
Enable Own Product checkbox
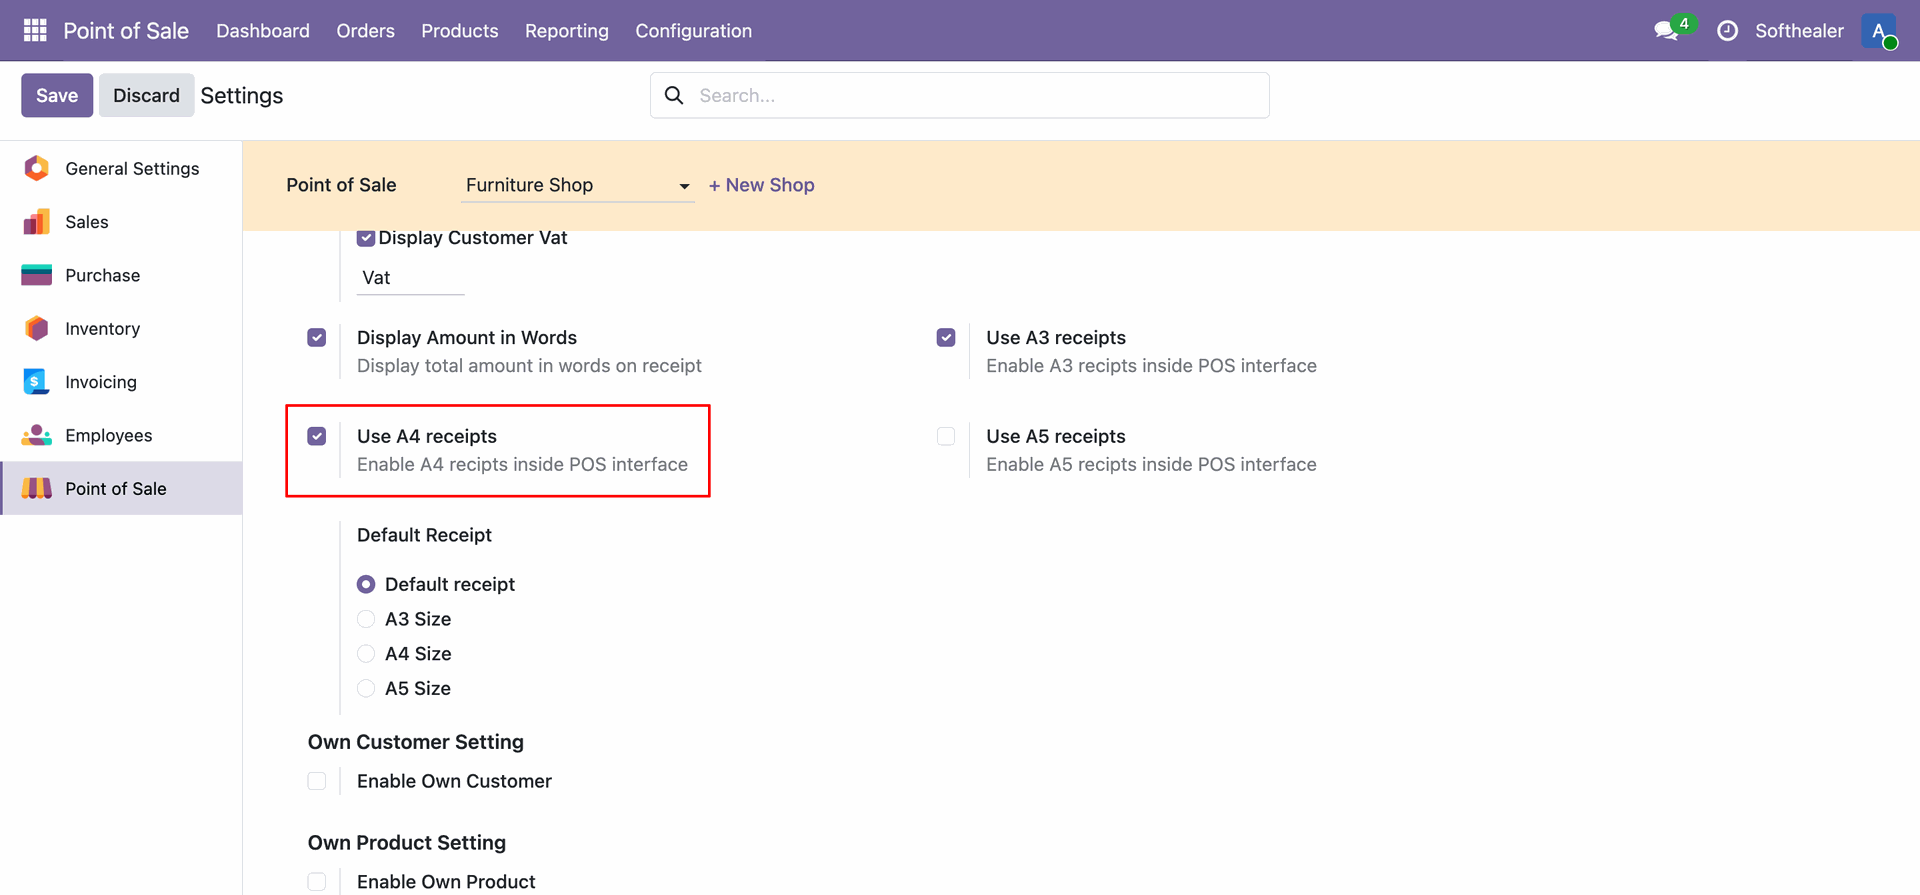tap(317, 882)
